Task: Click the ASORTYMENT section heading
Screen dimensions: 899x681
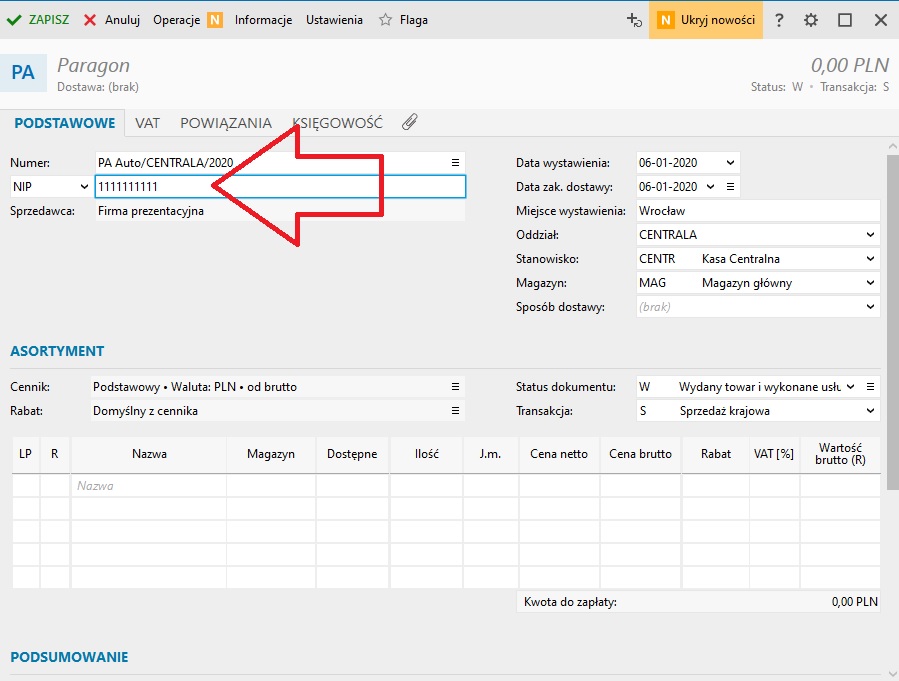Action: (x=57, y=351)
